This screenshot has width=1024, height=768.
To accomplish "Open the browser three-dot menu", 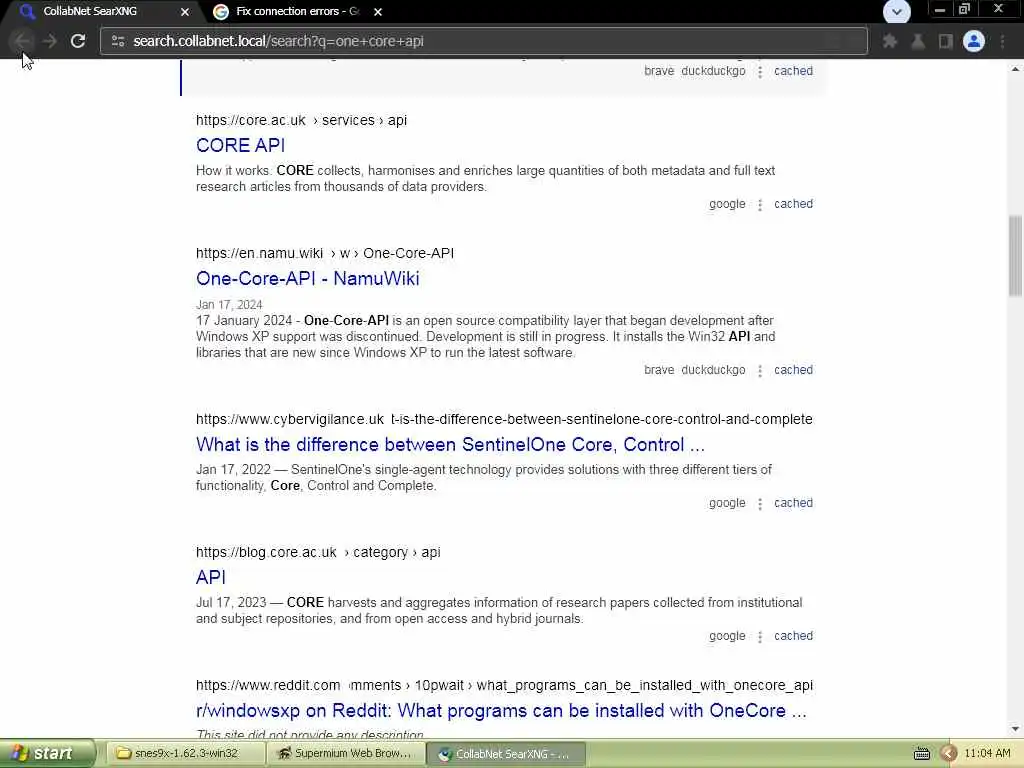I will coord(1002,41).
